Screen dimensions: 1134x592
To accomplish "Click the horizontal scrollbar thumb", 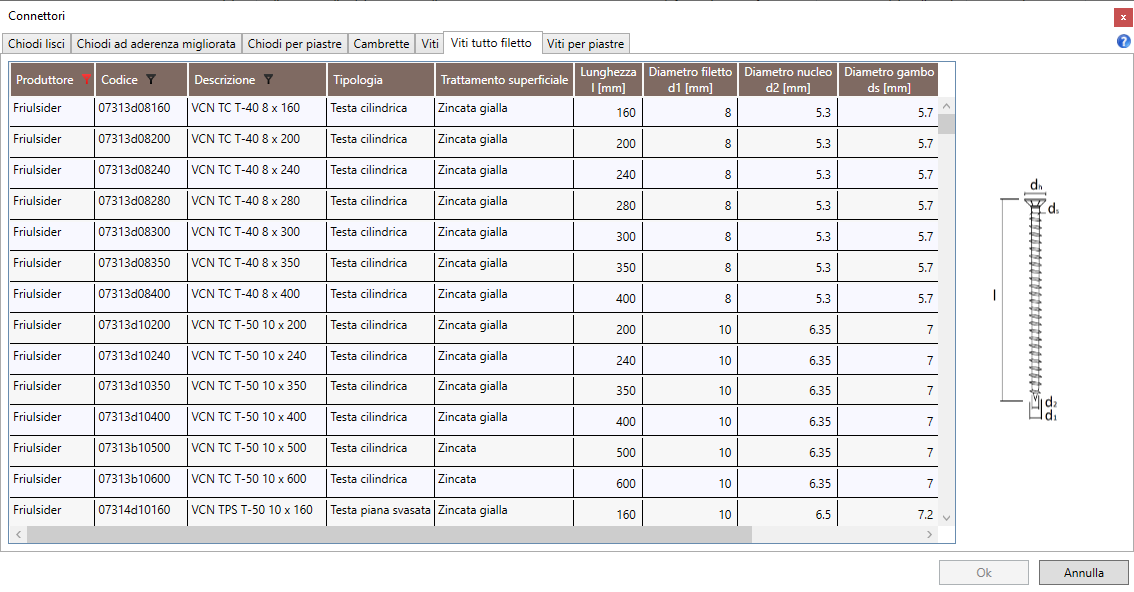I will pos(389,534).
